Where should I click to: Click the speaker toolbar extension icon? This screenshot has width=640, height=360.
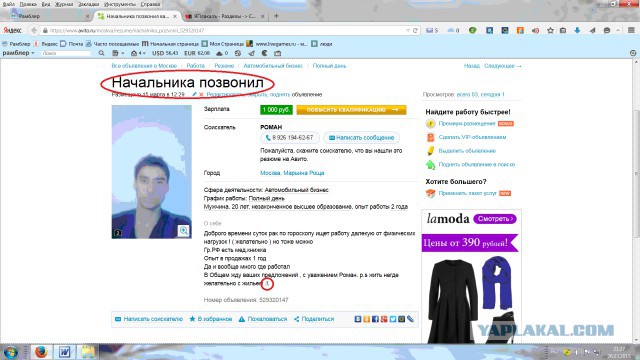tap(536, 31)
